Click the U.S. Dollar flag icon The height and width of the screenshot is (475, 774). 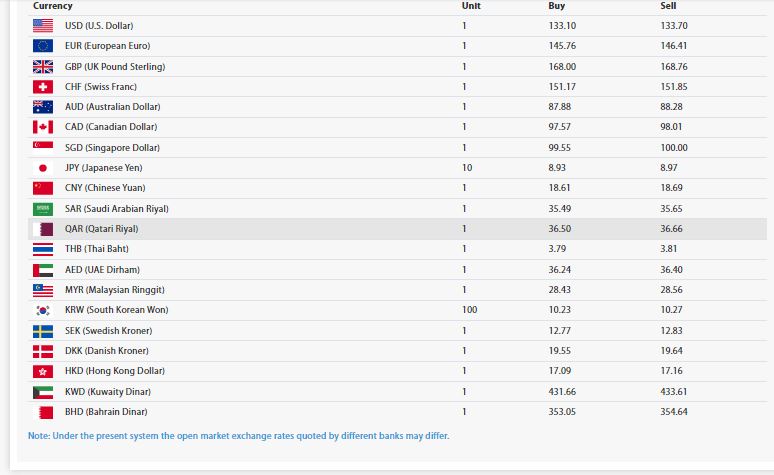point(43,25)
